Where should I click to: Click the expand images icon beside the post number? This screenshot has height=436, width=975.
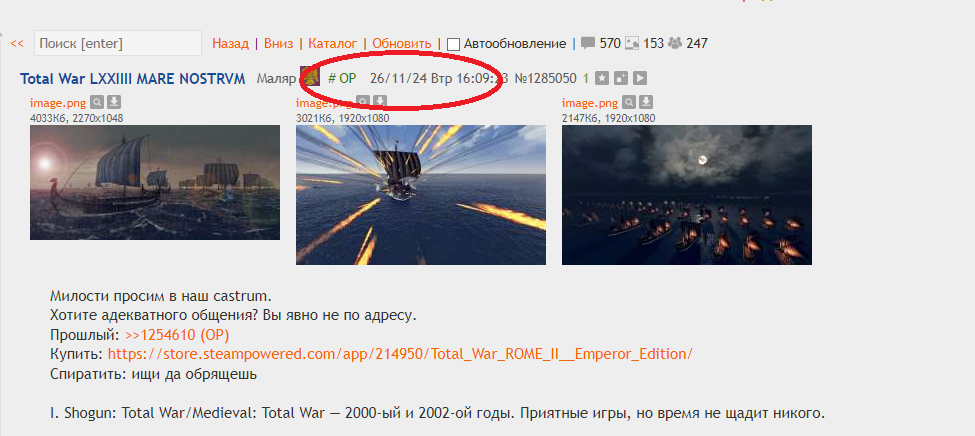(x=621, y=78)
